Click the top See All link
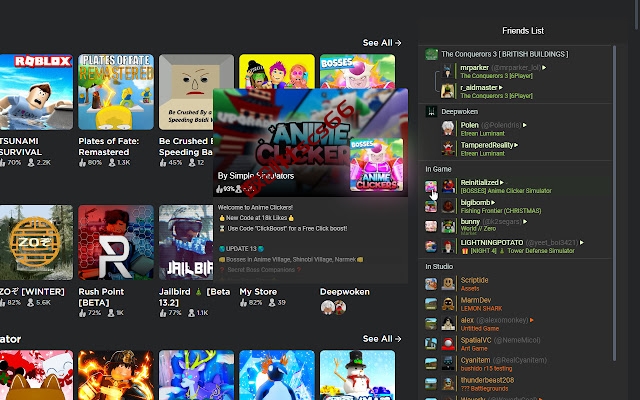 (x=382, y=43)
